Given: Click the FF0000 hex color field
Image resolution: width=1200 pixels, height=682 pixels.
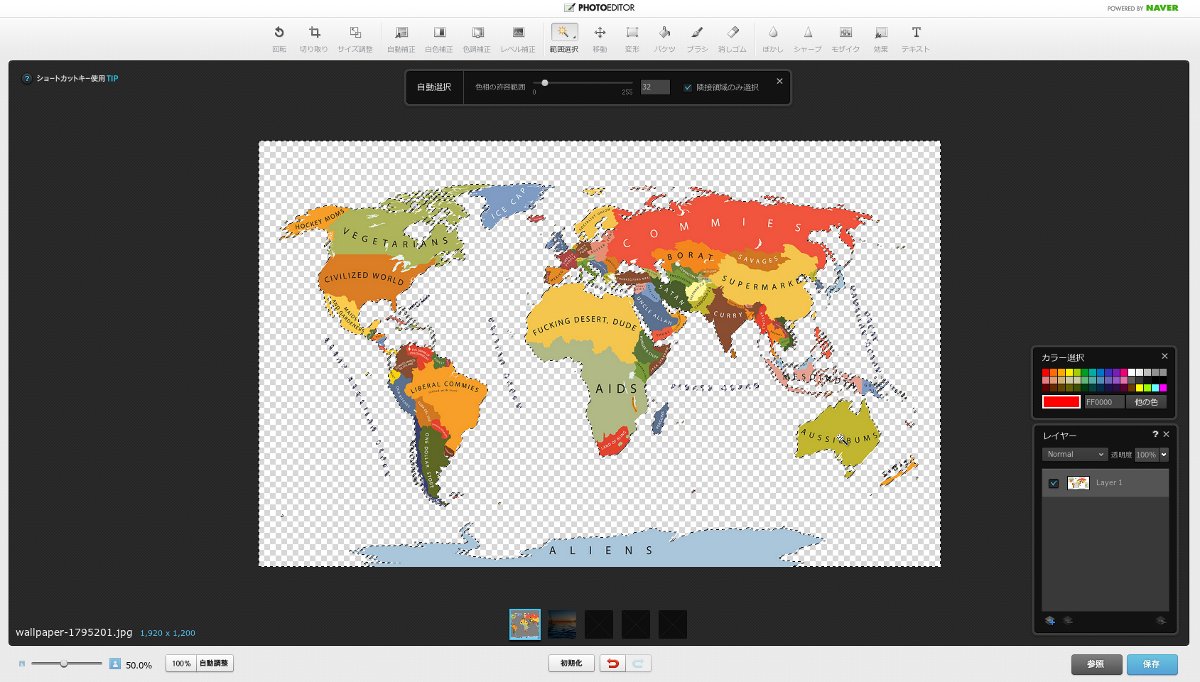Looking at the screenshot, I should point(1104,402).
